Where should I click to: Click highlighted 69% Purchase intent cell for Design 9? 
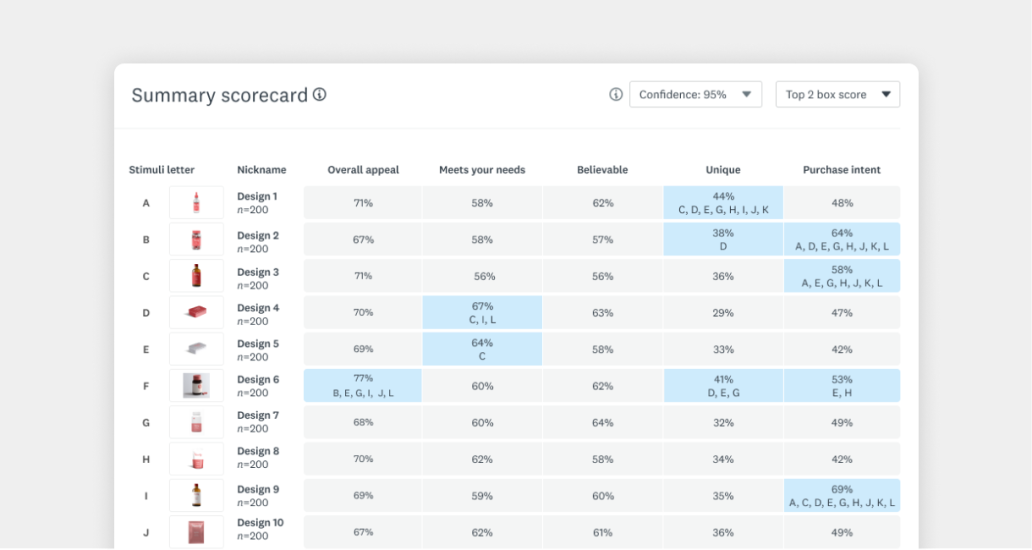point(841,495)
